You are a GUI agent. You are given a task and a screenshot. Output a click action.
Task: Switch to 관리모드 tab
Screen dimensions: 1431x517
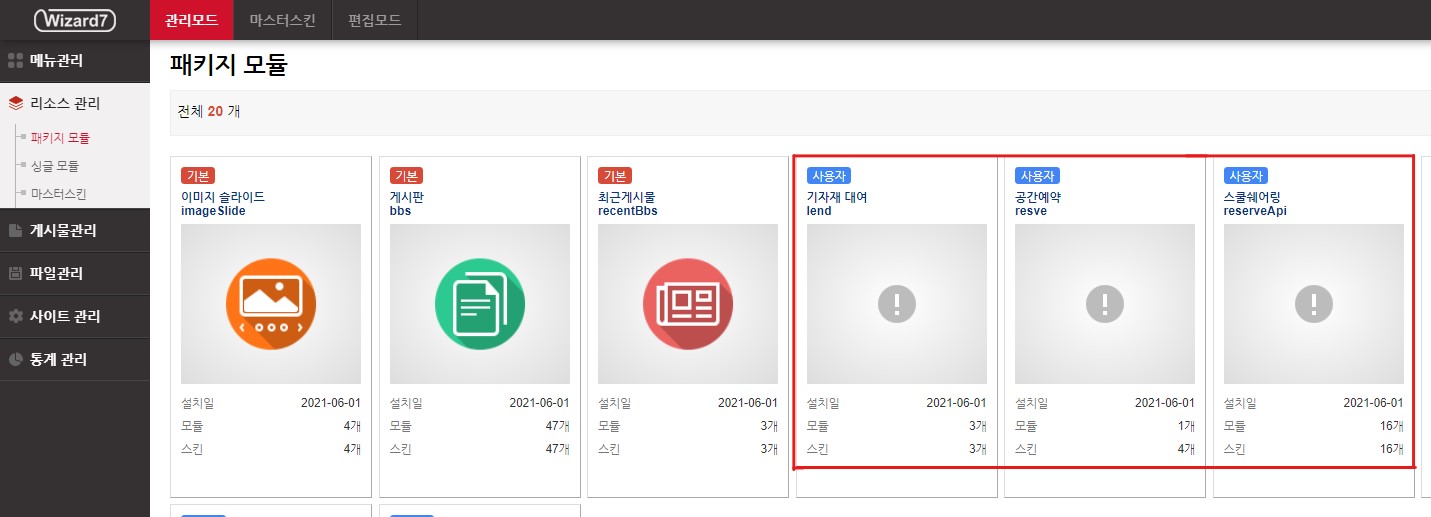192,20
